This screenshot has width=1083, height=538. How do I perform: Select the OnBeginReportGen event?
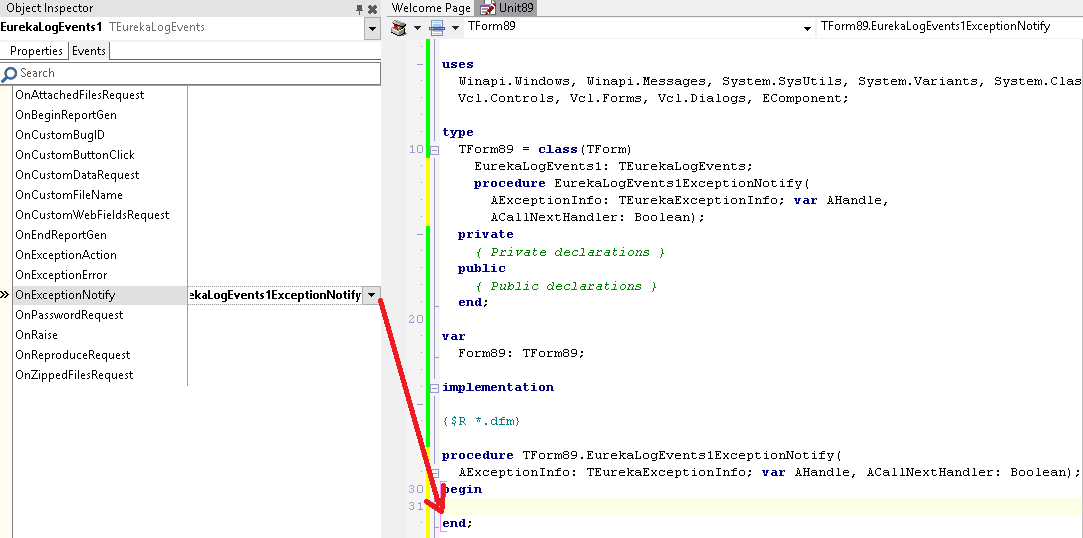[66, 115]
